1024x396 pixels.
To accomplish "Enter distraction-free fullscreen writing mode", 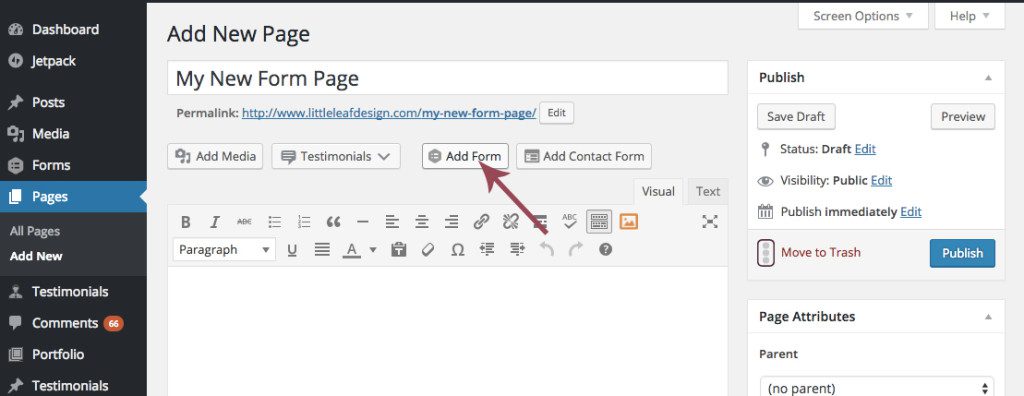I will tap(710, 222).
